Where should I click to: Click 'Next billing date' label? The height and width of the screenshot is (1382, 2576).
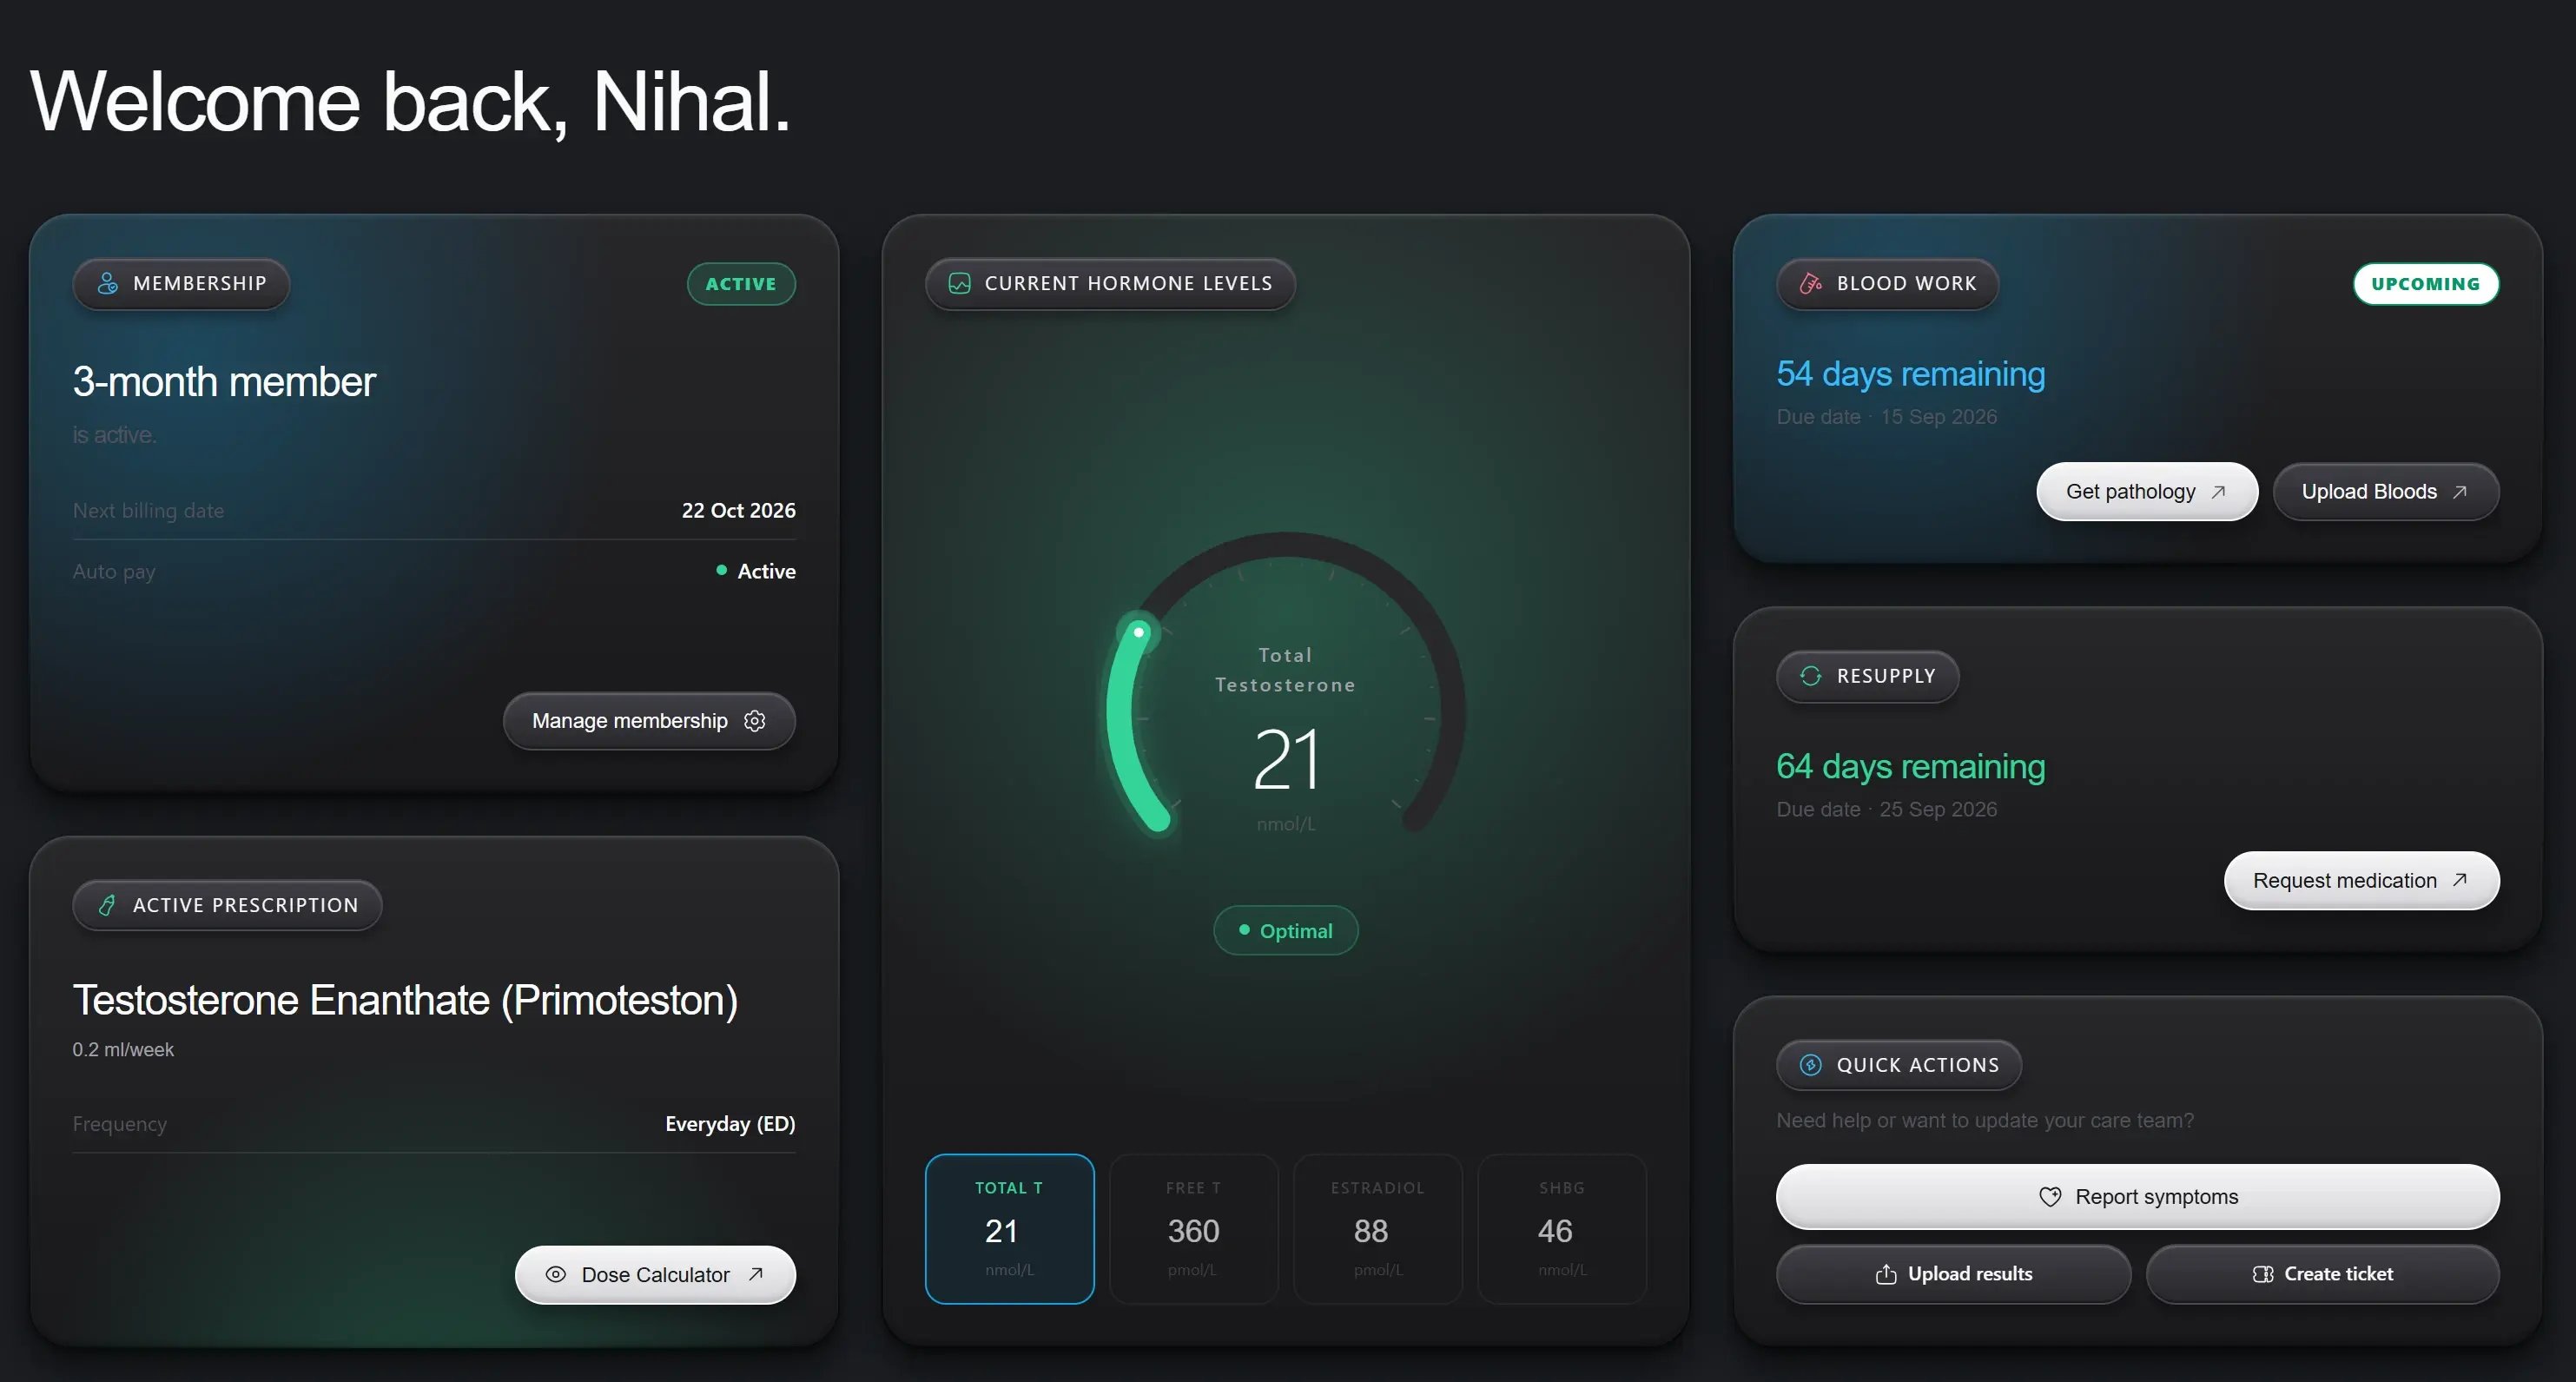pyautogui.click(x=148, y=511)
